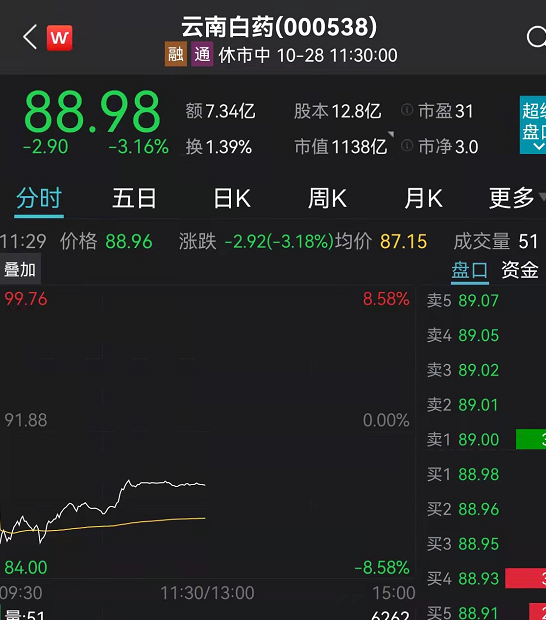546x620 pixels.
Task: Expand the 超级盘口 teal panel
Action: pos(533,125)
